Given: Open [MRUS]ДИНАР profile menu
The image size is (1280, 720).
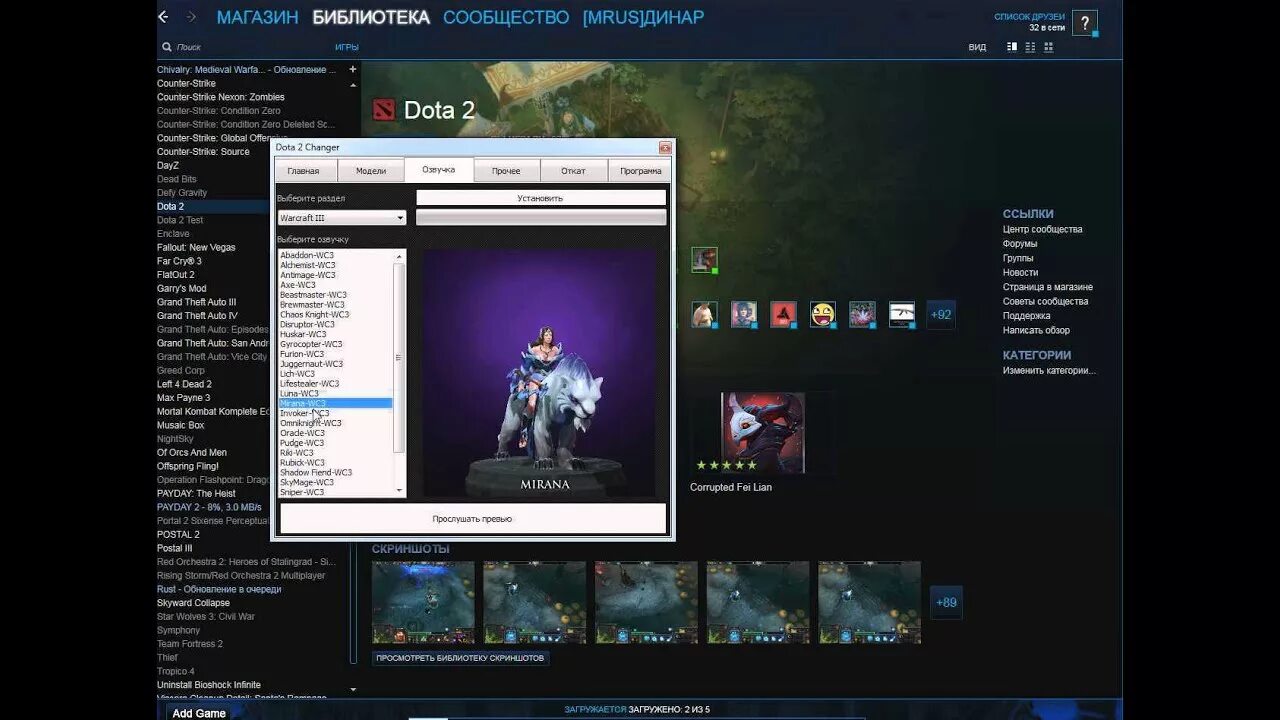Looking at the screenshot, I should [643, 17].
